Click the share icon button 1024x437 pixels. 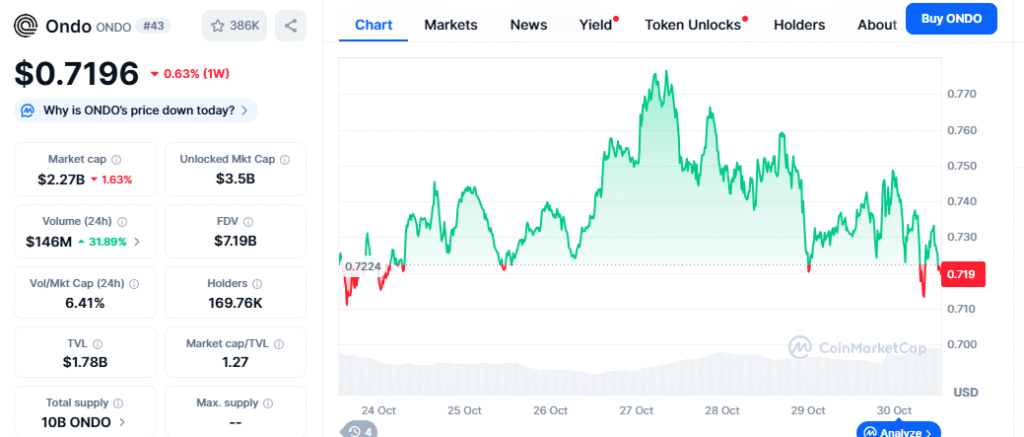point(290,25)
